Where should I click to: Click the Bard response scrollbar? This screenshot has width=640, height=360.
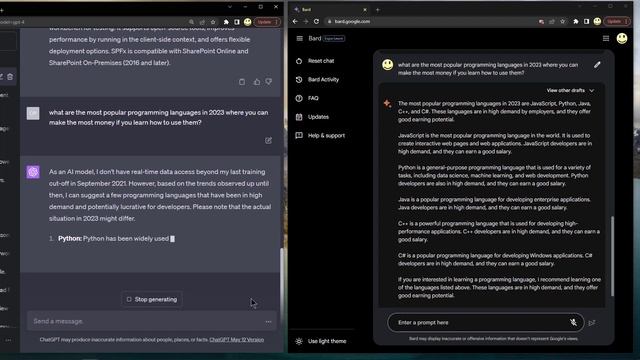tap(612, 256)
